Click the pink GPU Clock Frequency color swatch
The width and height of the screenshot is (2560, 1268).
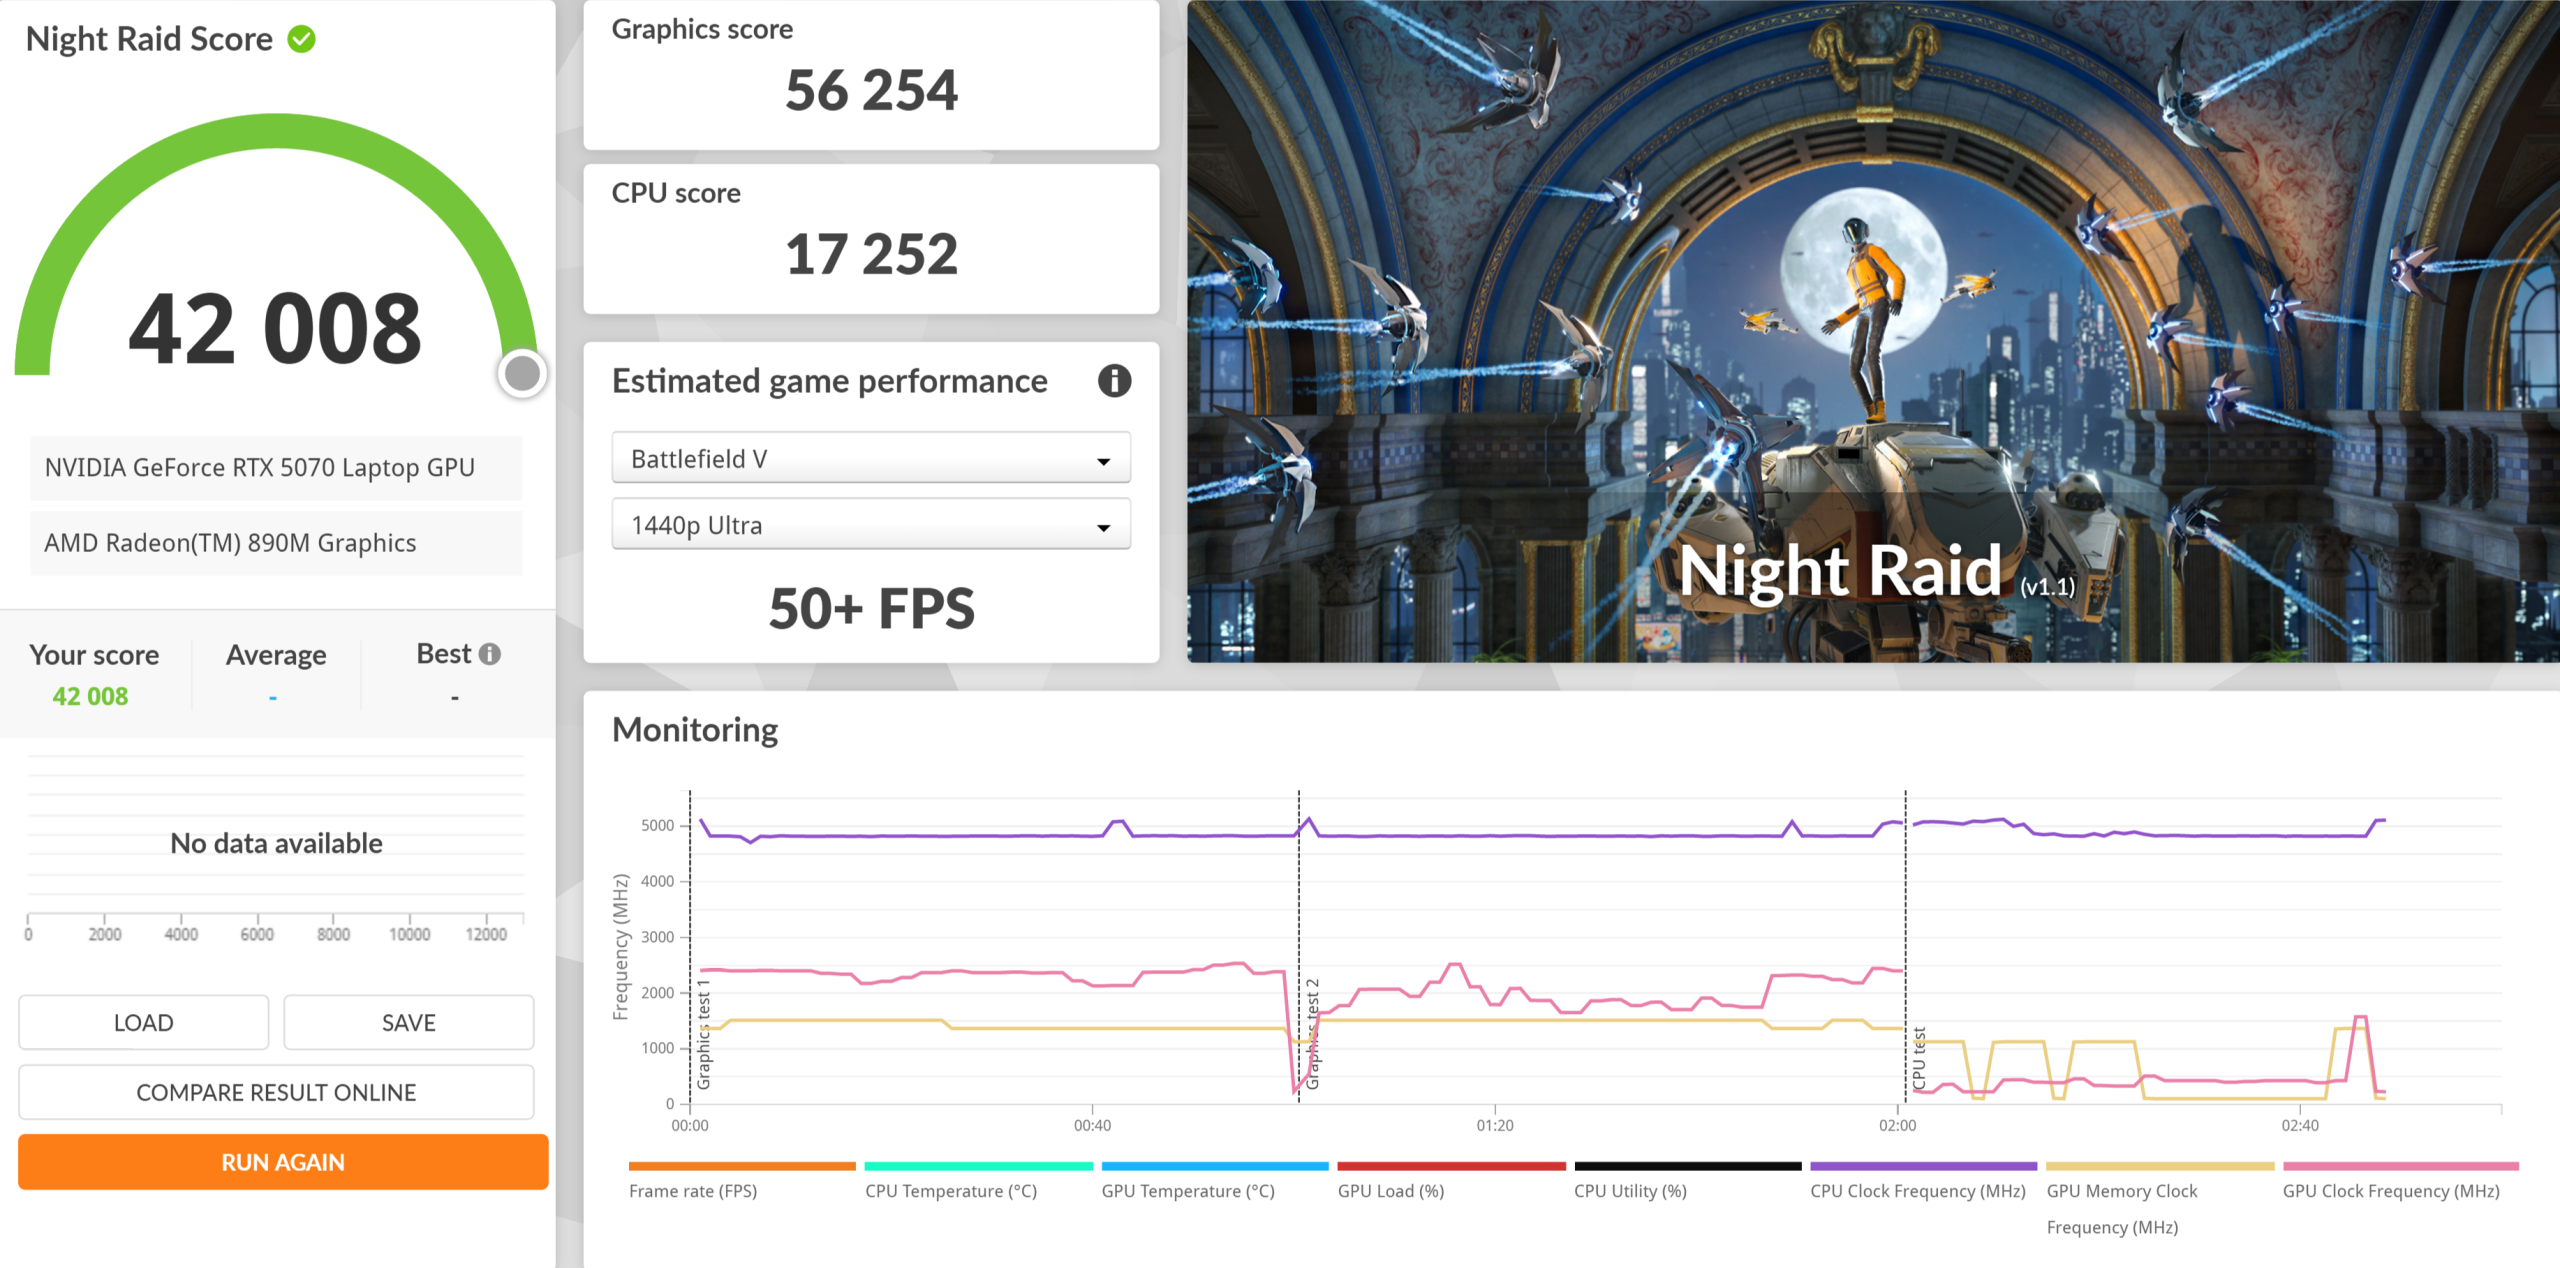2400,1166
